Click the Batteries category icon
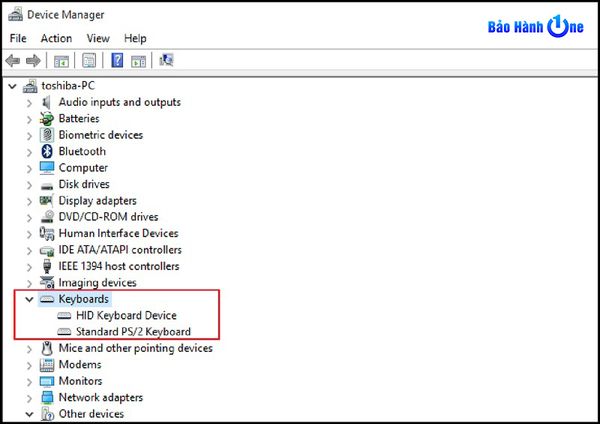 tap(47, 118)
